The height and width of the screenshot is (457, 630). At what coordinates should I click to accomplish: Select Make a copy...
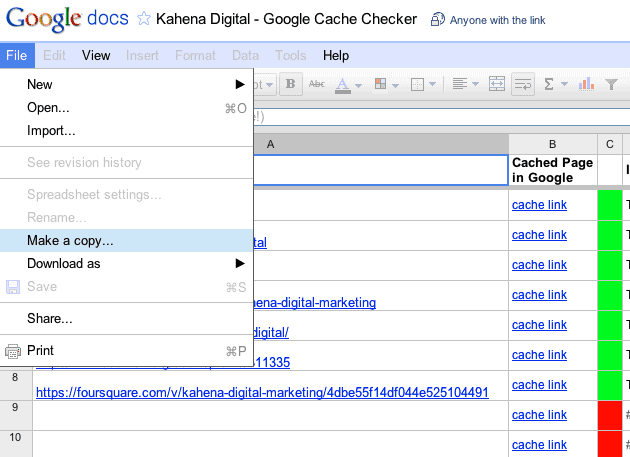[x=127, y=240]
